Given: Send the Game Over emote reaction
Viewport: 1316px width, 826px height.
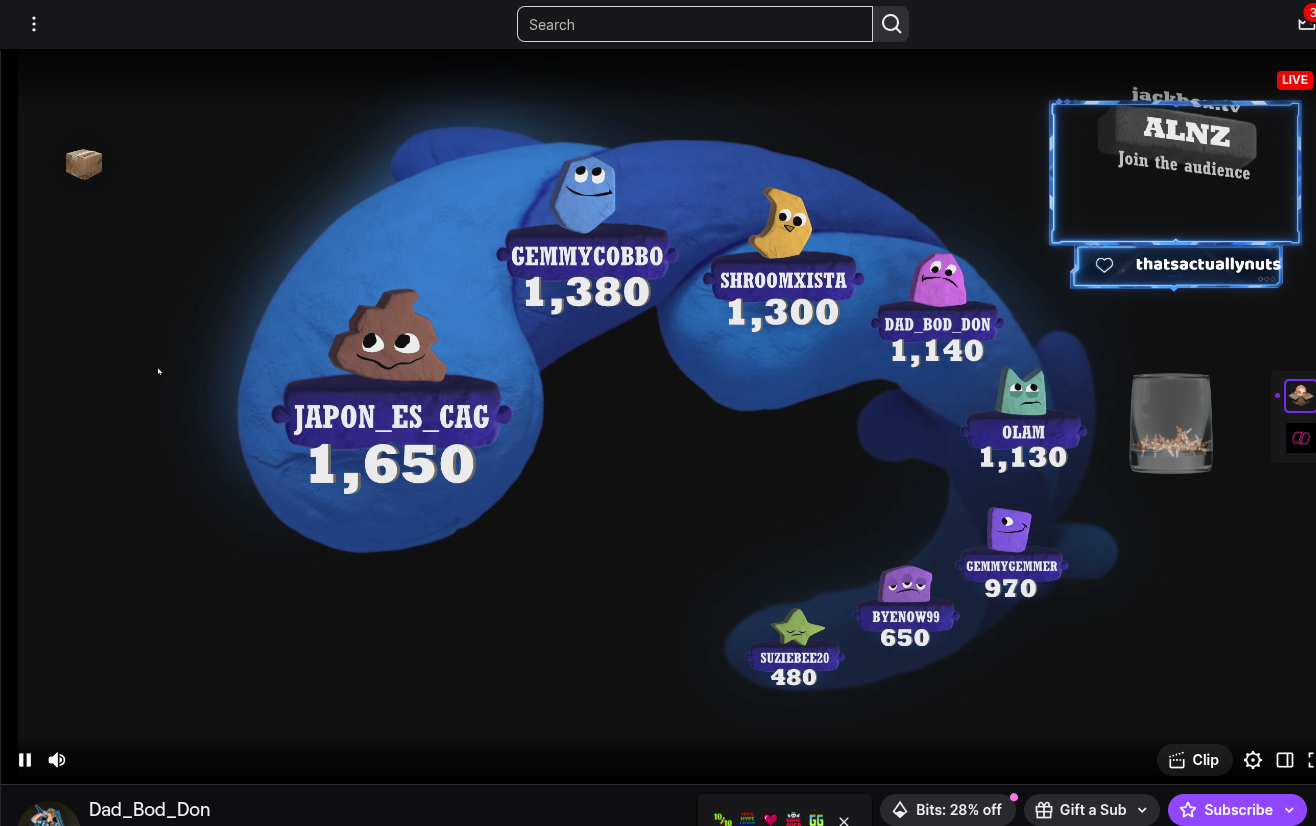Looking at the screenshot, I should point(794,820).
